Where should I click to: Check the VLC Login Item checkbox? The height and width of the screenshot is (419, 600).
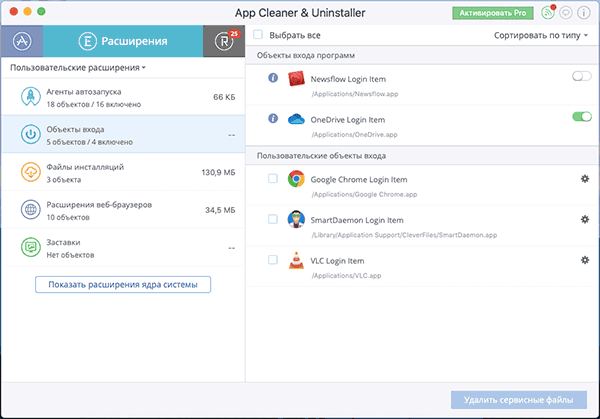(x=273, y=259)
